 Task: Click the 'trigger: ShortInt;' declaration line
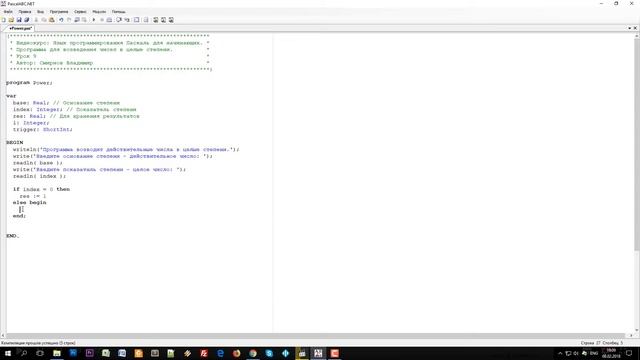pos(42,129)
